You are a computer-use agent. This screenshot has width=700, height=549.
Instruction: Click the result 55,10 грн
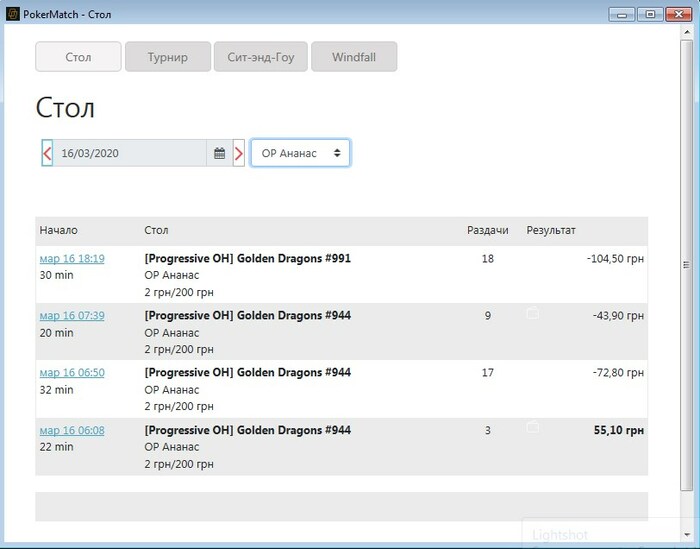coord(619,430)
